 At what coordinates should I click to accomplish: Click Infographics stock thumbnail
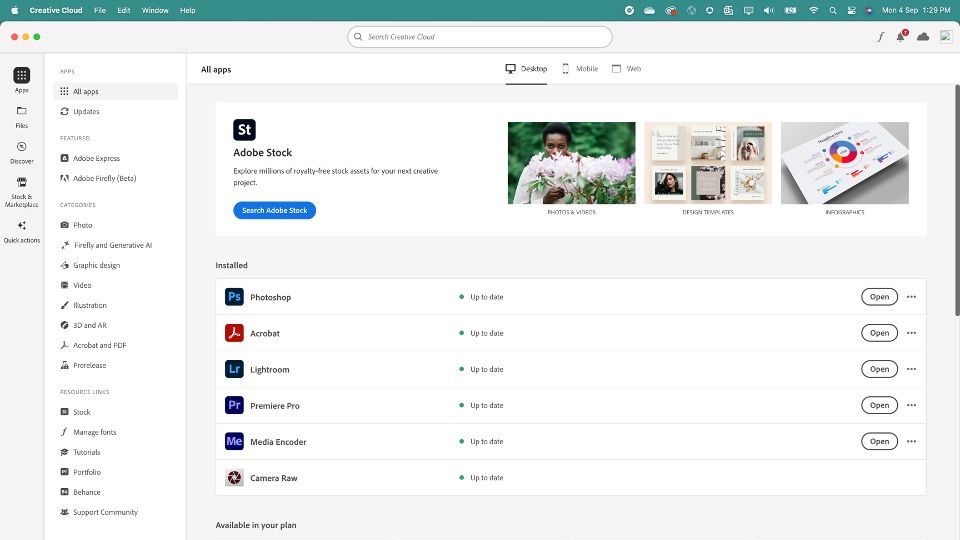coord(845,163)
